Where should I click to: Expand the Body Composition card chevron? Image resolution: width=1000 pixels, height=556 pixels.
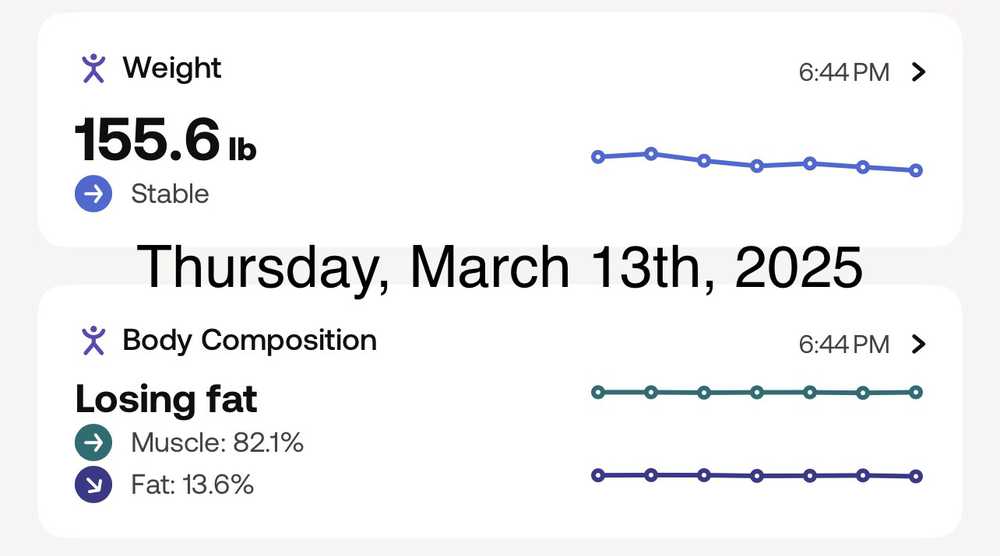pos(920,344)
